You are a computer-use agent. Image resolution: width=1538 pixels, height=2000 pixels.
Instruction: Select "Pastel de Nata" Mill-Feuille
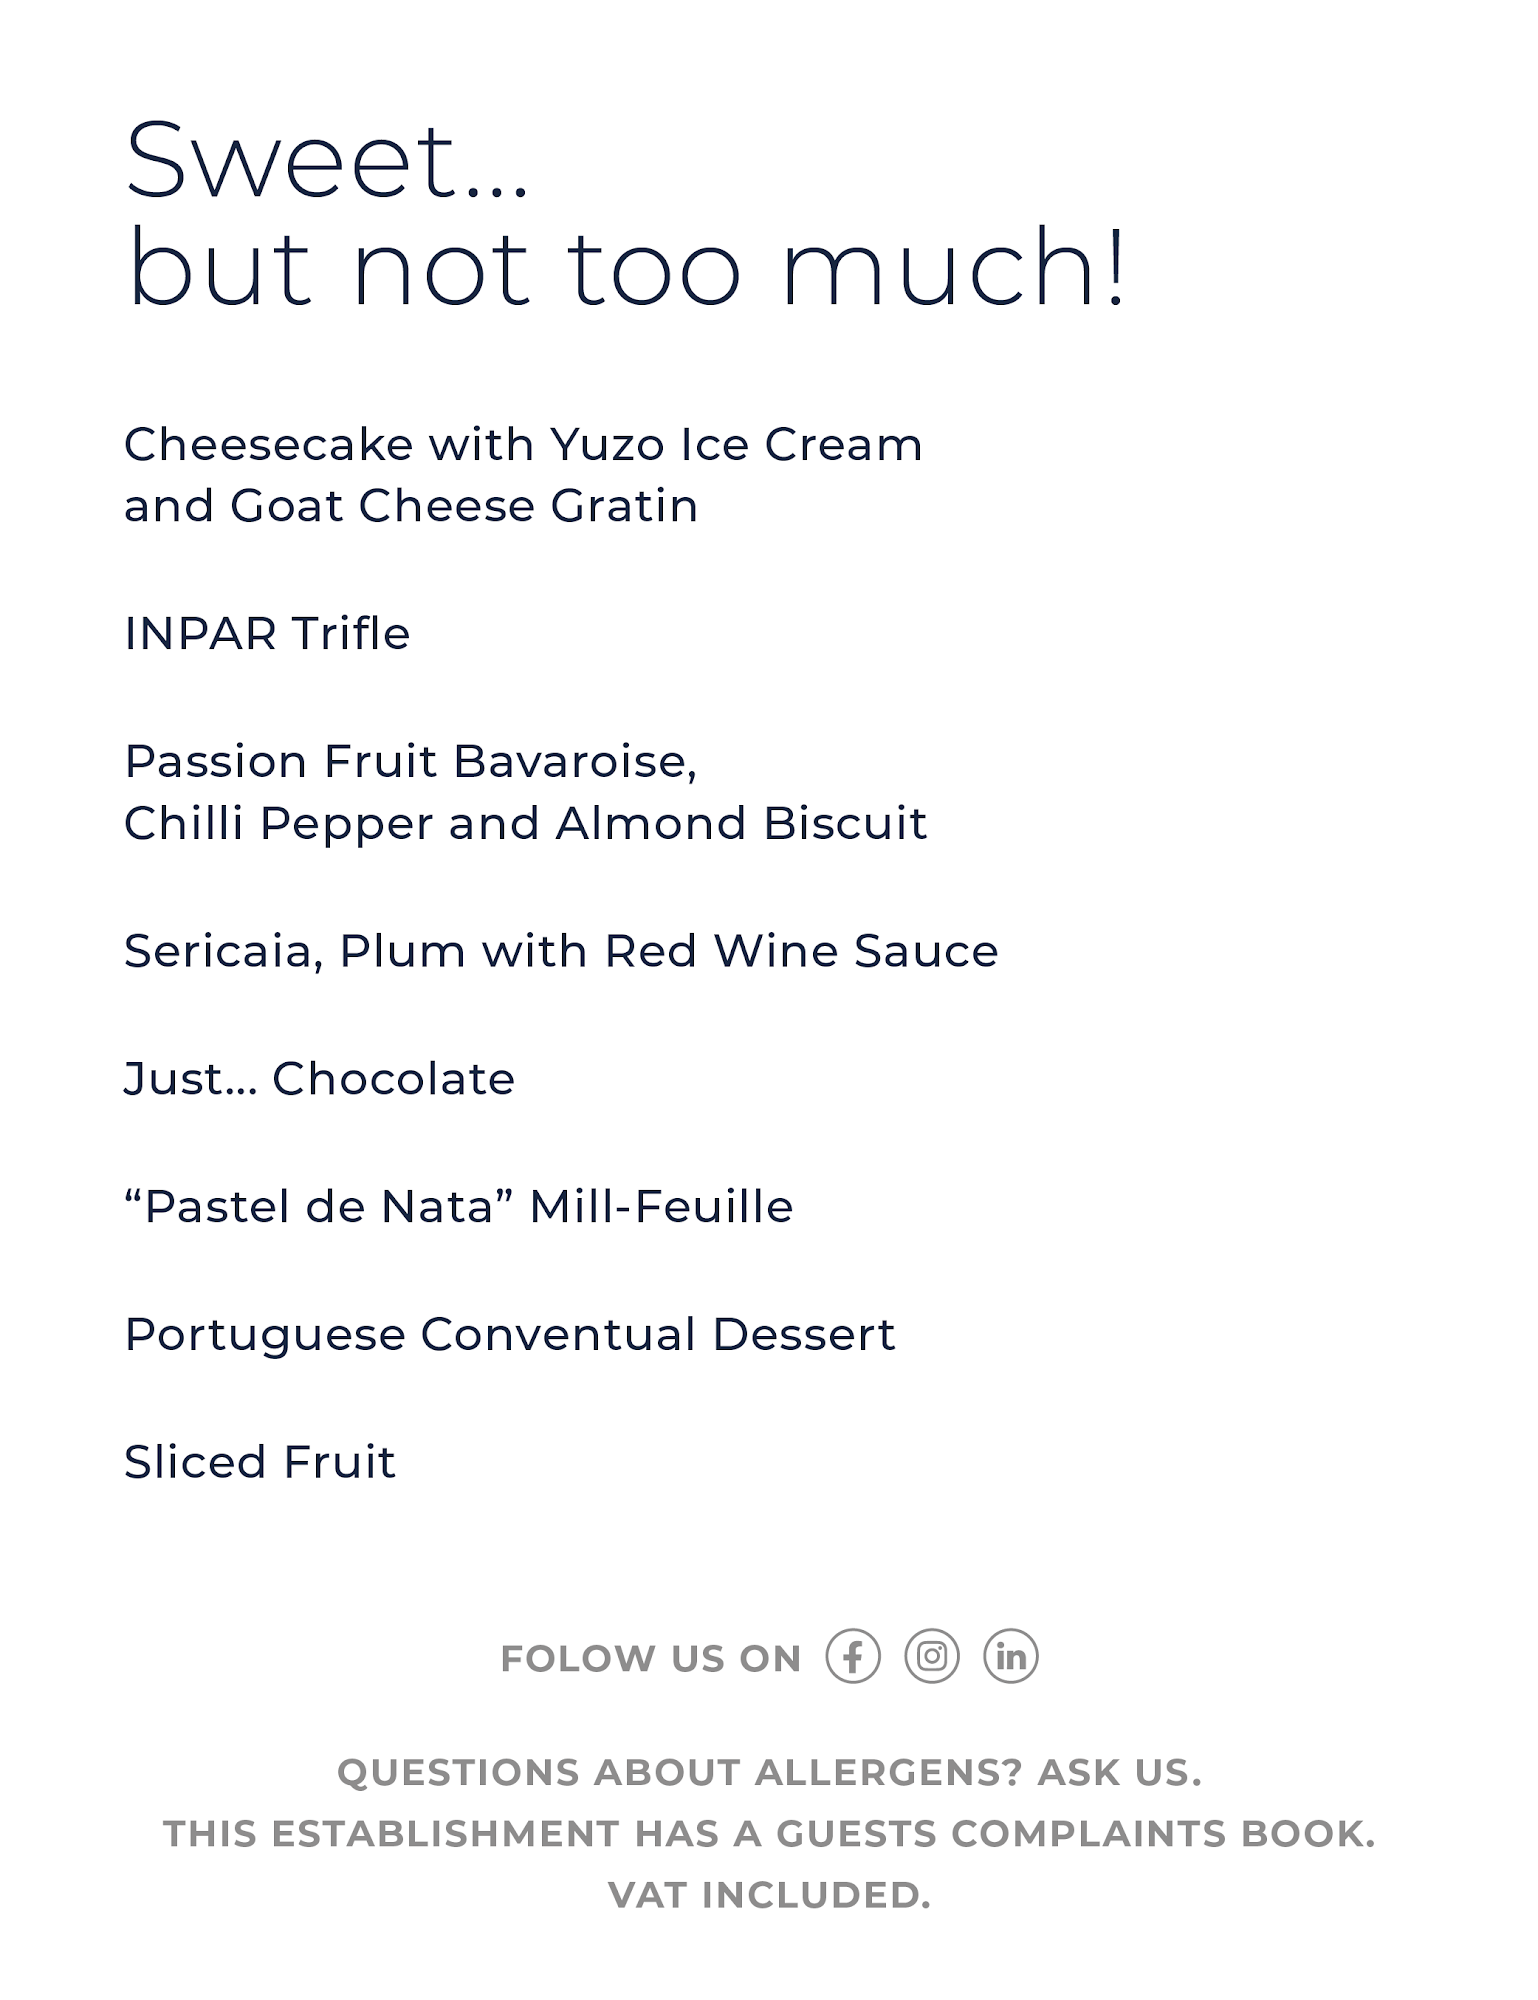pos(458,1207)
